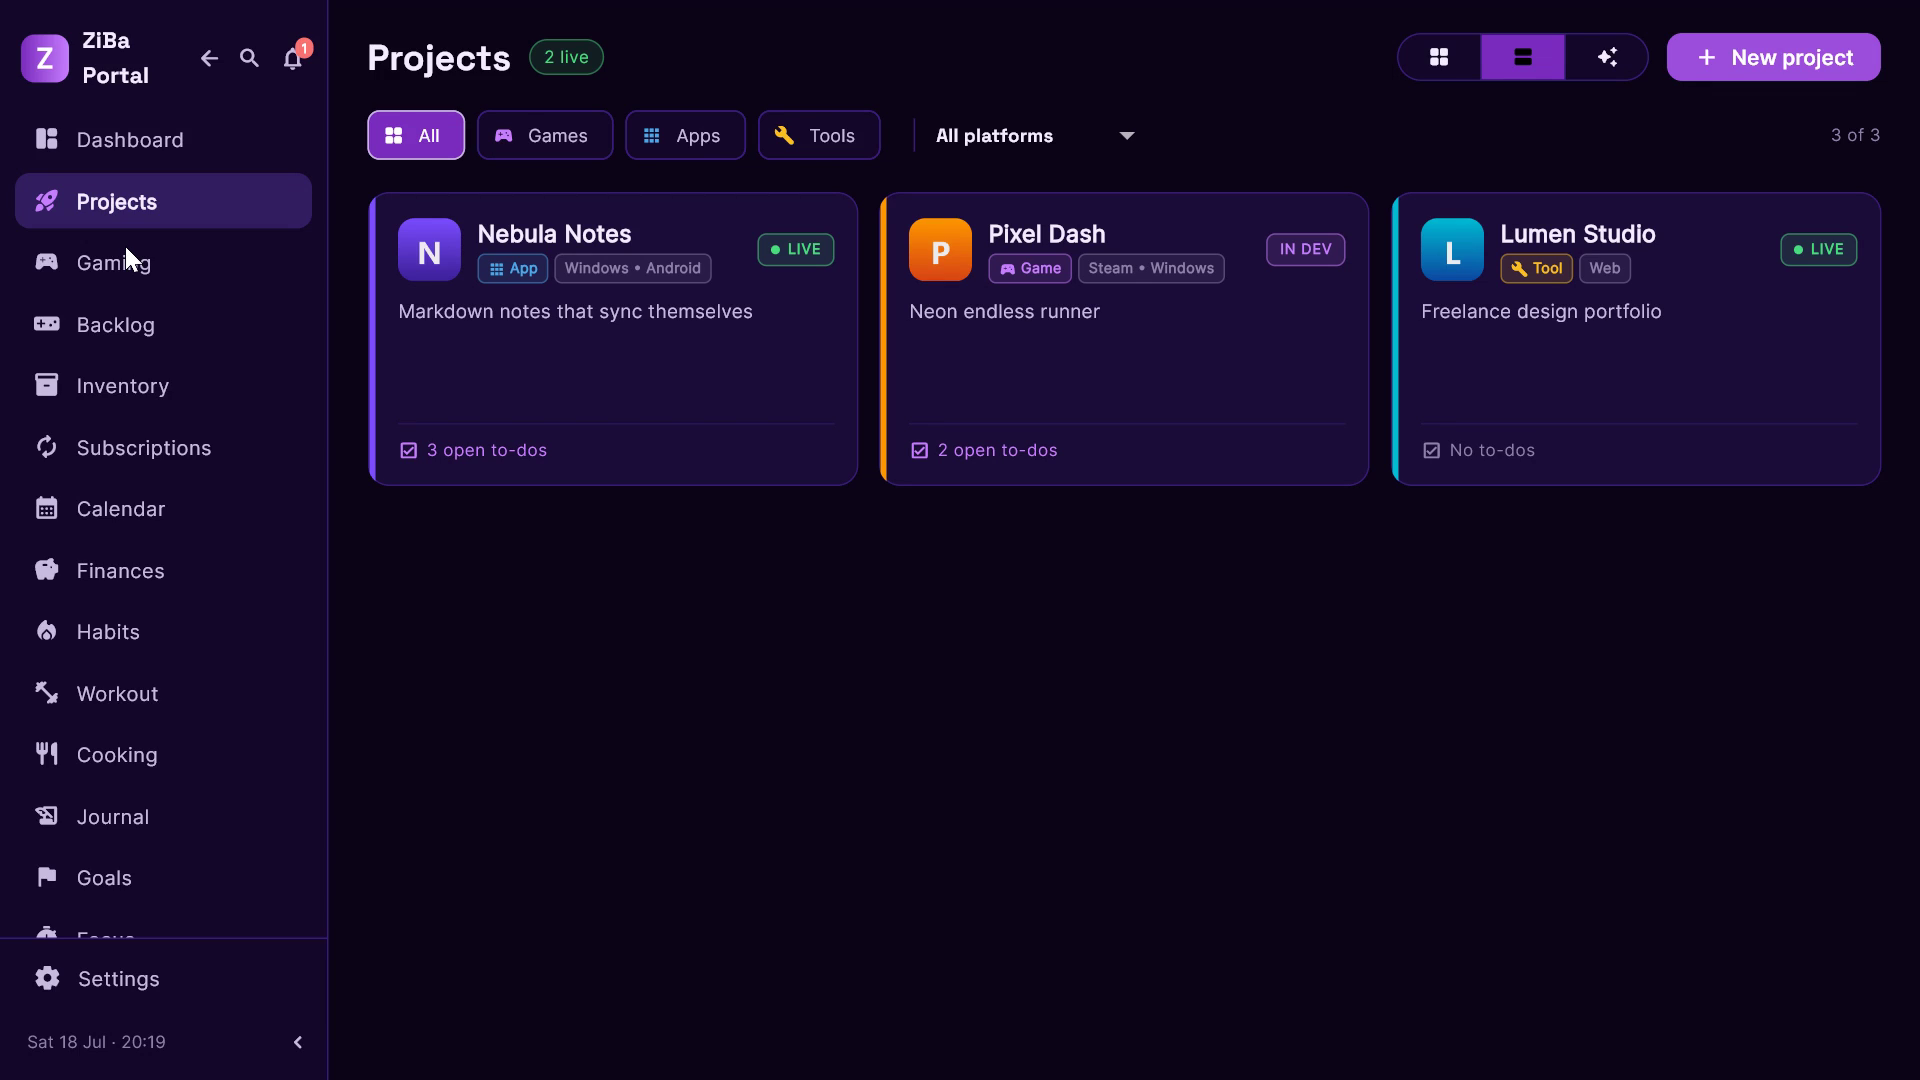Click the Cooking utensils icon

46,754
